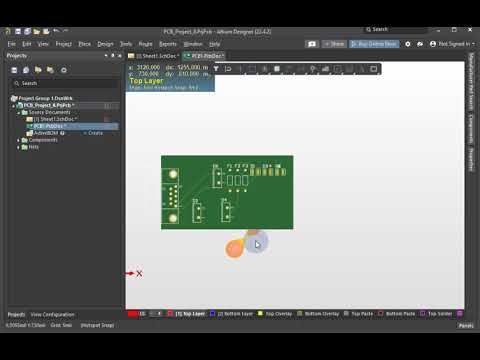Open the Route menu
Screen dimensions: 480x360
click(x=145, y=44)
